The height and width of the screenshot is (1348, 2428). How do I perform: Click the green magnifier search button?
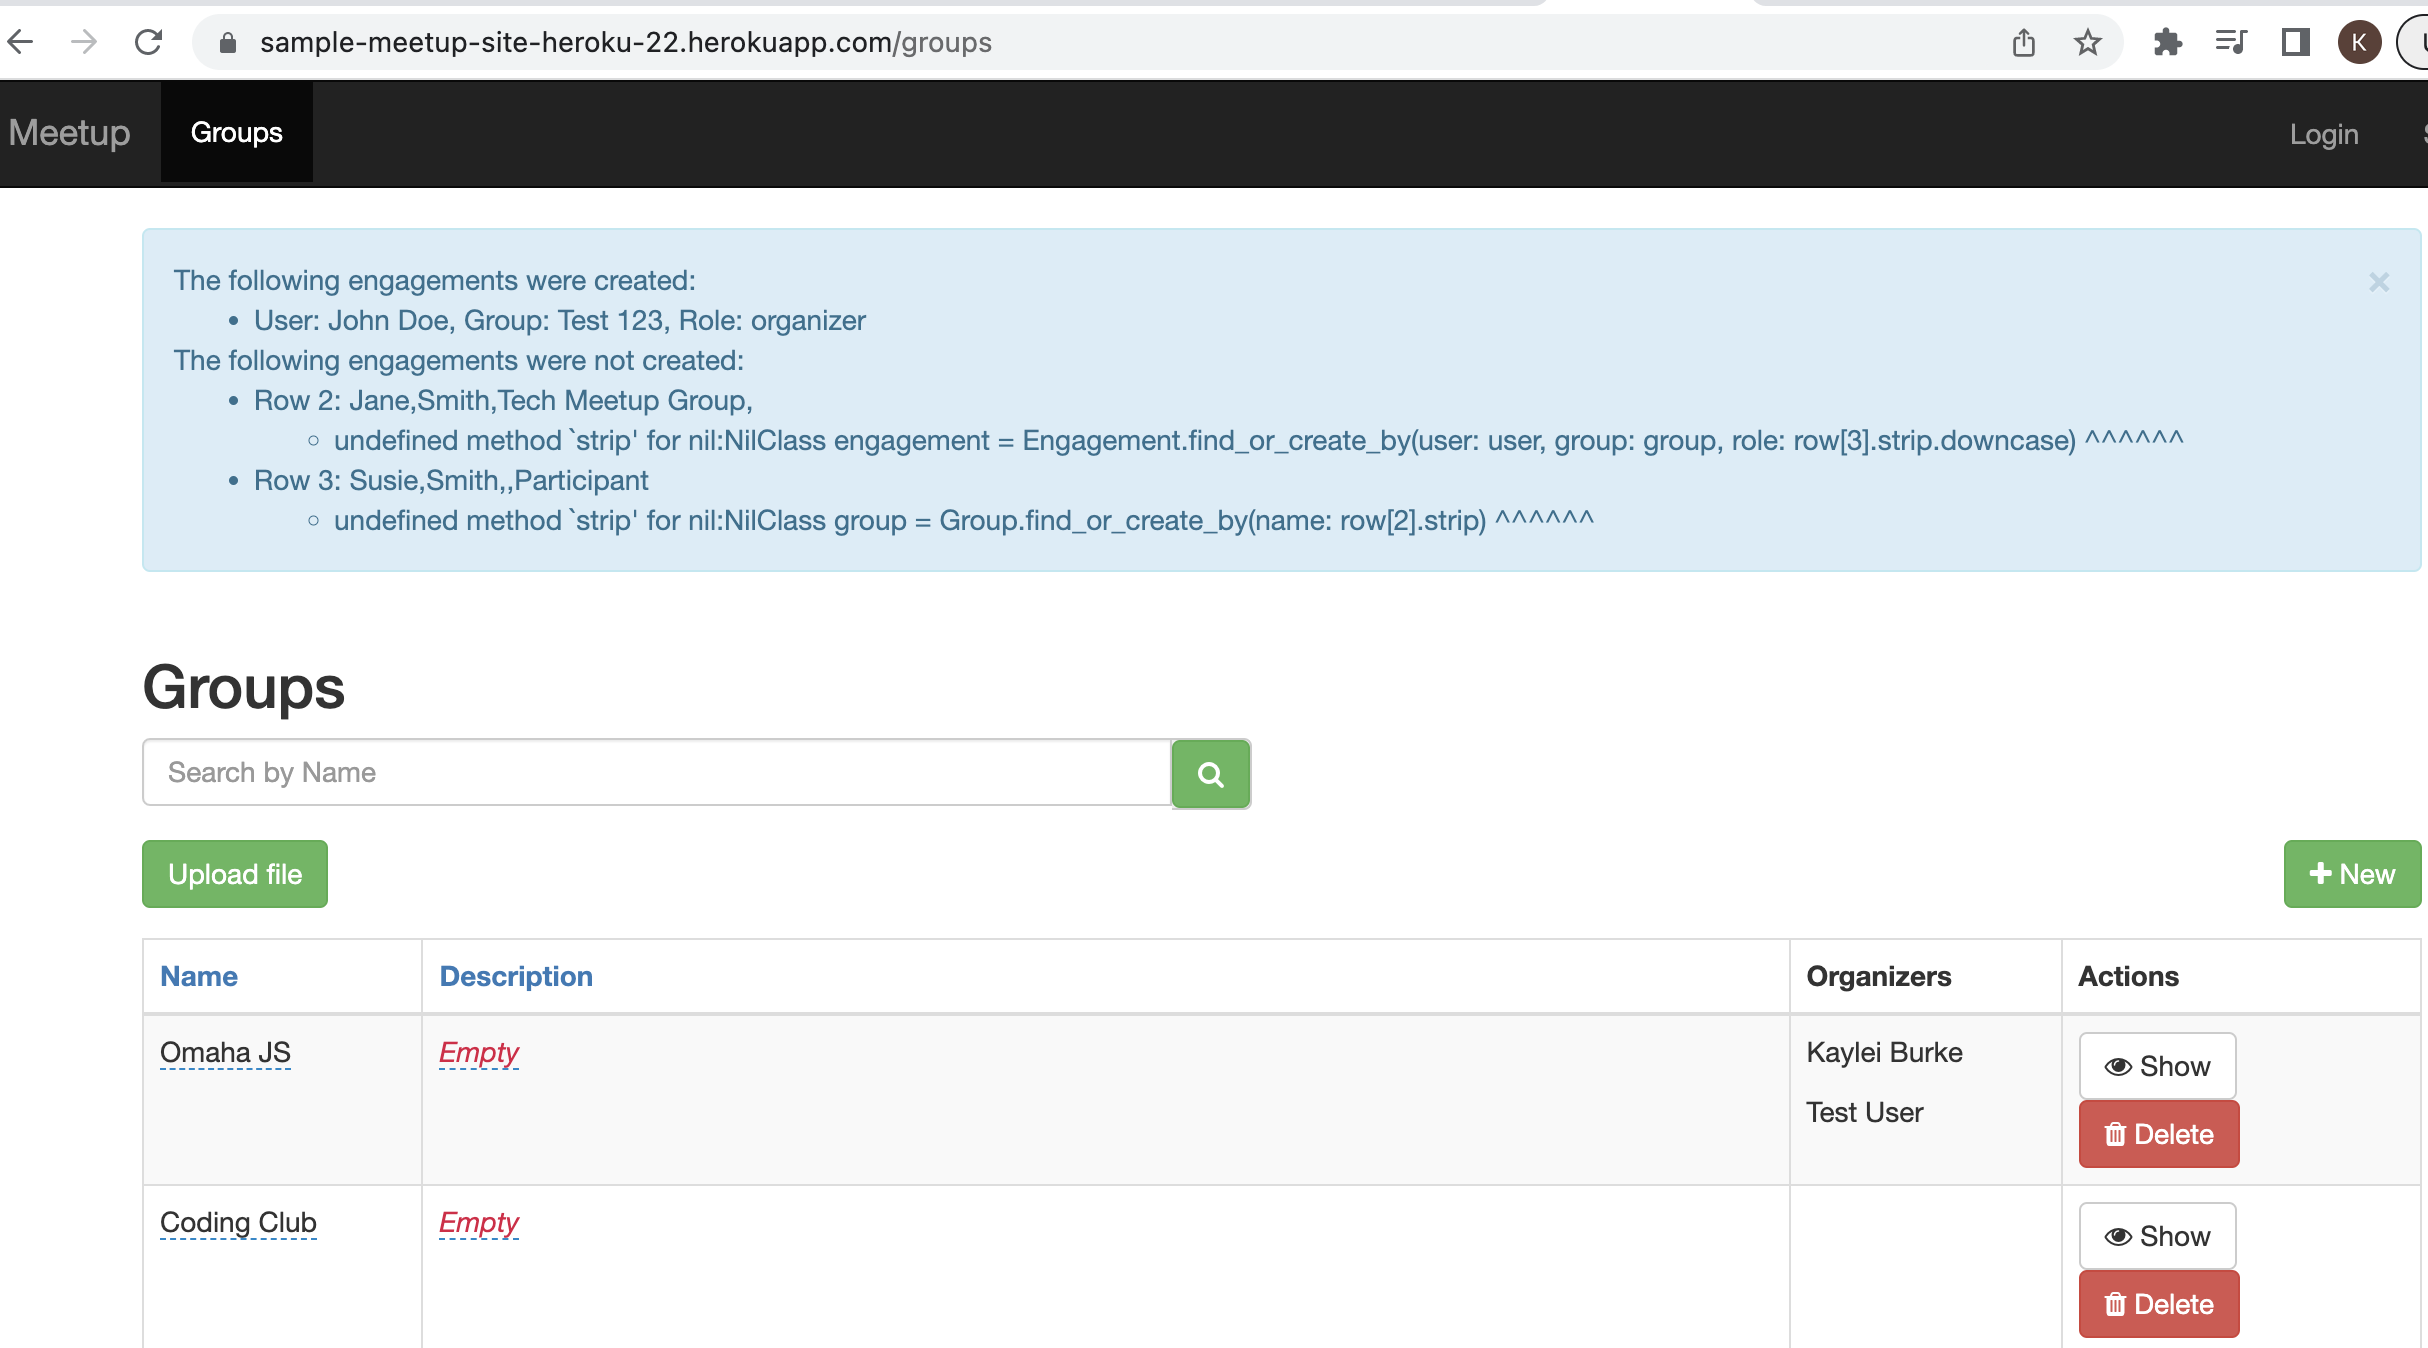(x=1211, y=774)
